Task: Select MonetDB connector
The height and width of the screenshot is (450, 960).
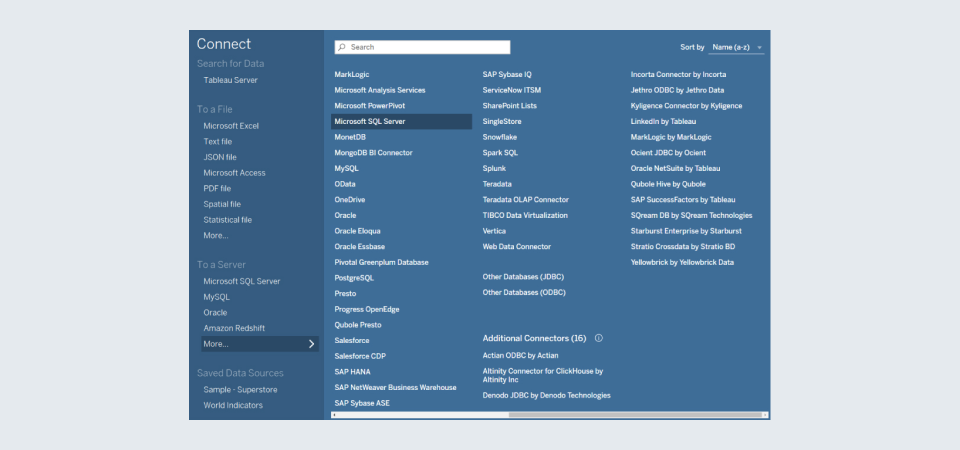Action: pyautogui.click(x=350, y=137)
